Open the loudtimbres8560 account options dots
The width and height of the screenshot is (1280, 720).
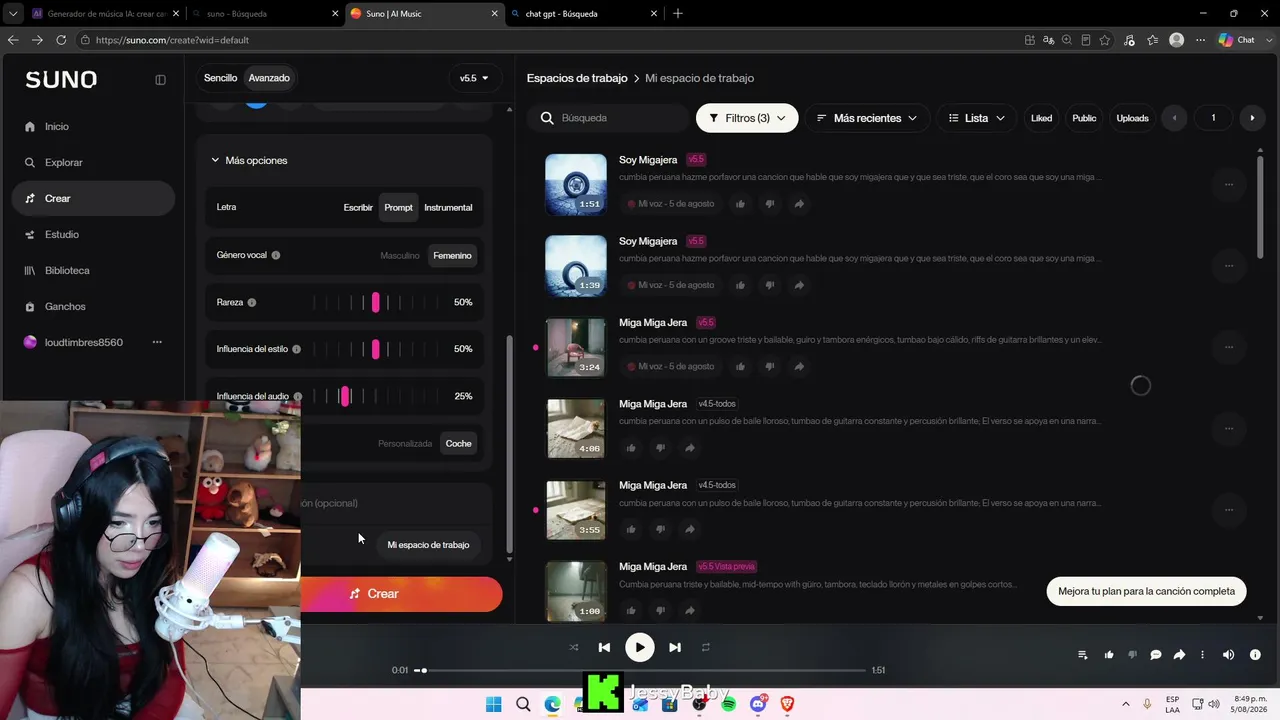click(x=157, y=343)
